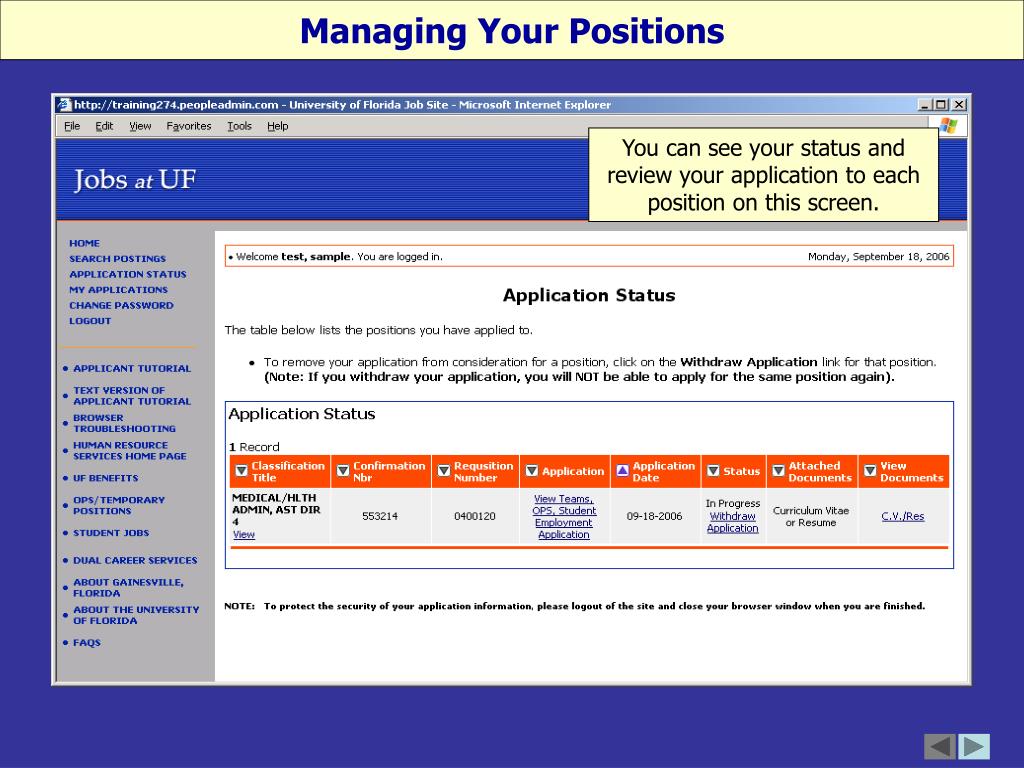This screenshot has width=1024, height=768.
Task: Go to HOME in sidebar
Action: 84,243
